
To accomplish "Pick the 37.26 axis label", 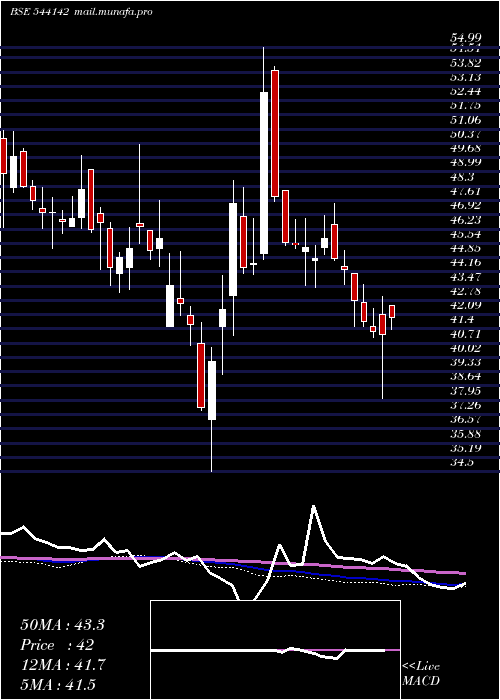I will click(x=465, y=405).
